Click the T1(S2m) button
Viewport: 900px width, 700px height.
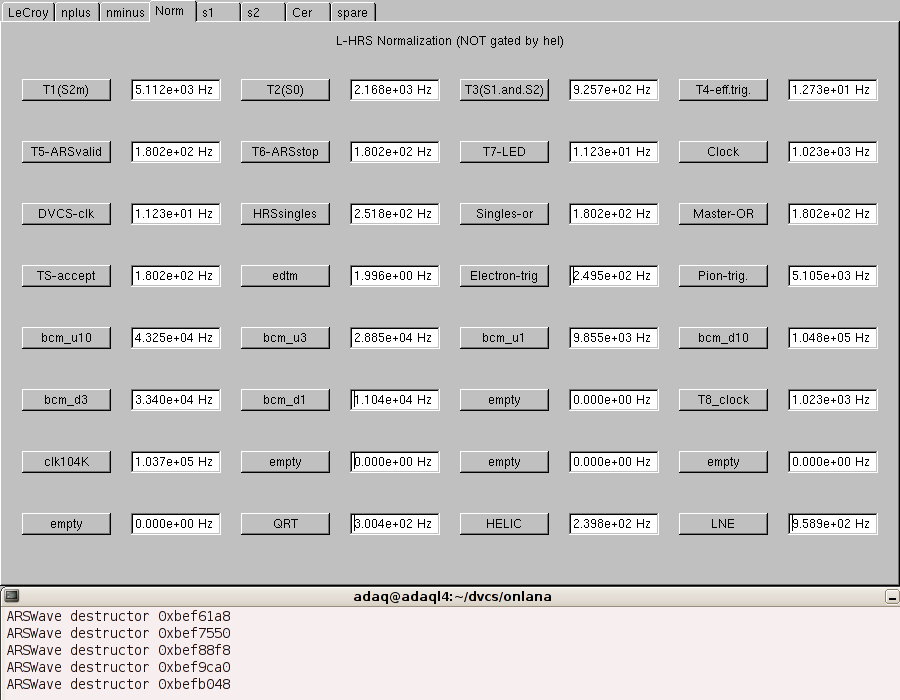66,90
